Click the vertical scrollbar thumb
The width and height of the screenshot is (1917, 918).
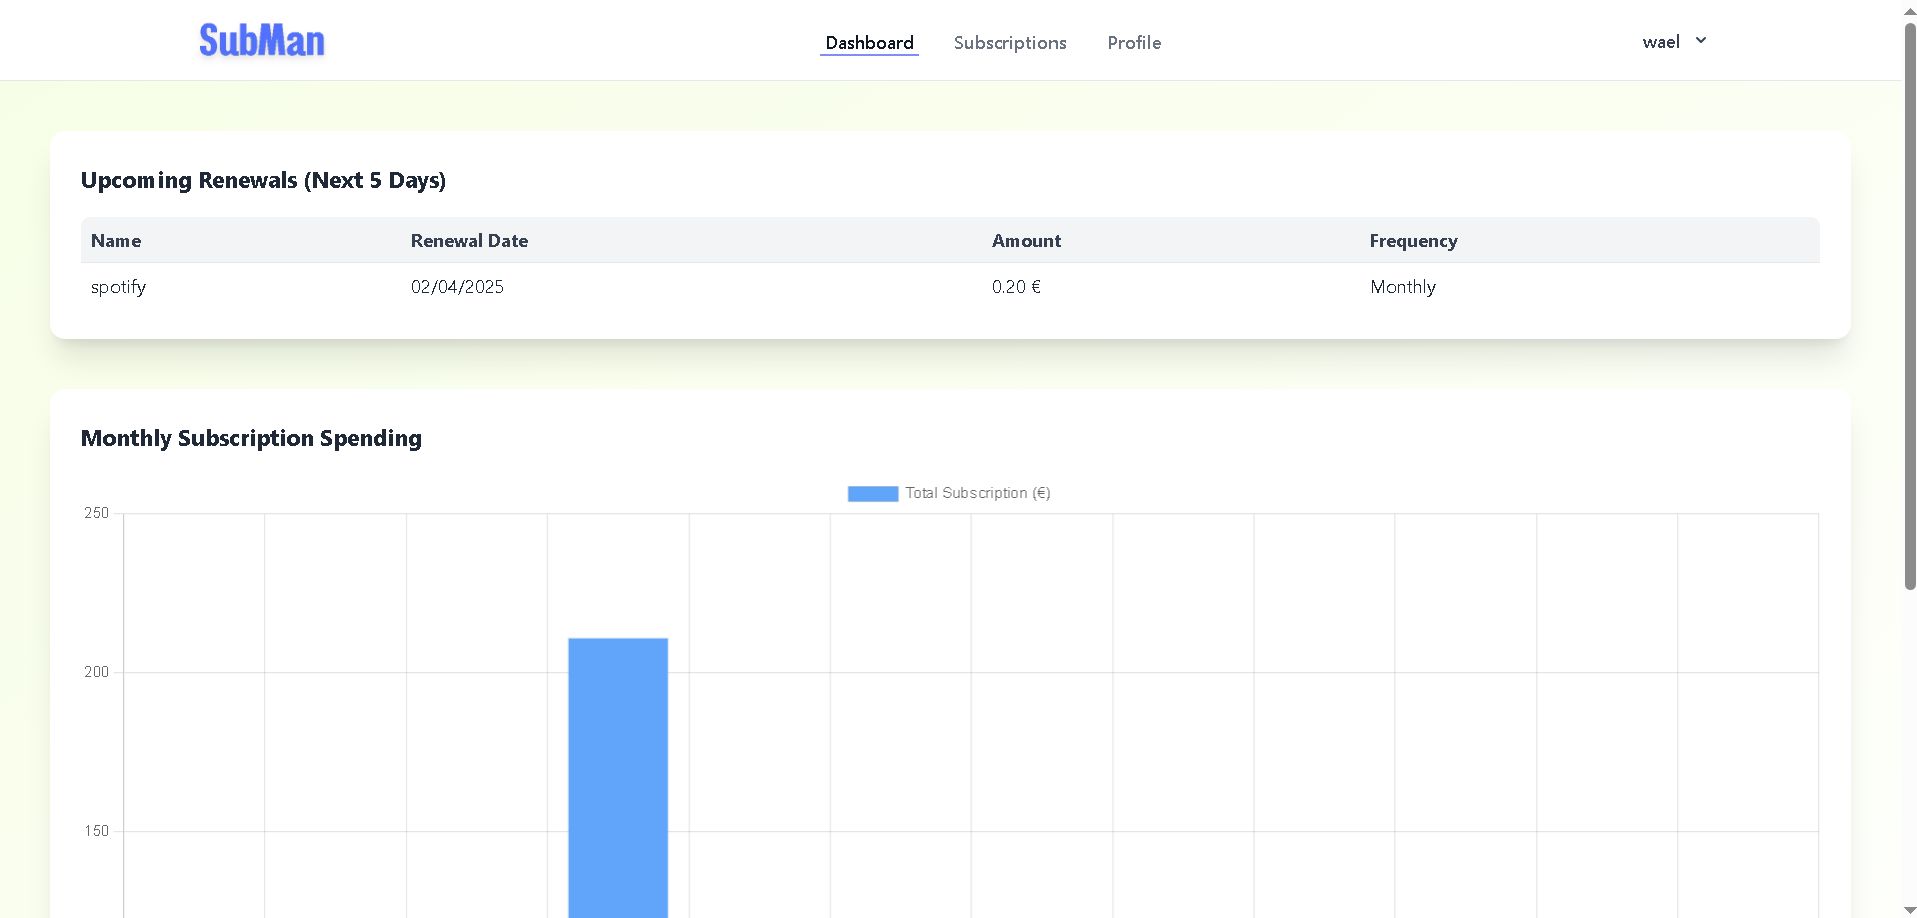(x=1909, y=300)
